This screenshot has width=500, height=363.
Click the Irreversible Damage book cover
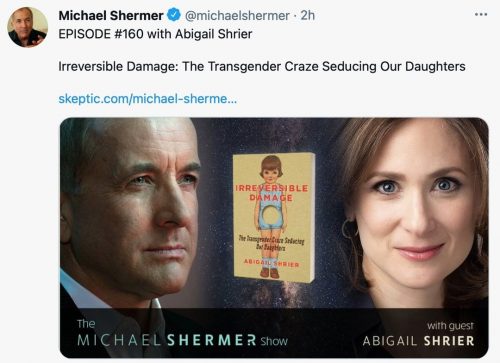click(274, 217)
